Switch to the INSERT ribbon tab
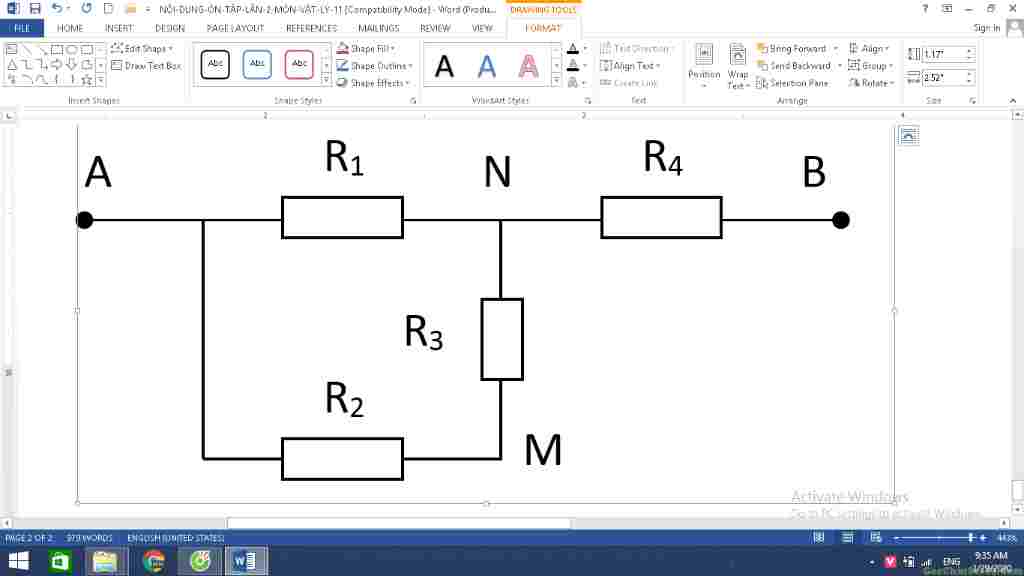The height and width of the screenshot is (576, 1024). tap(118, 28)
